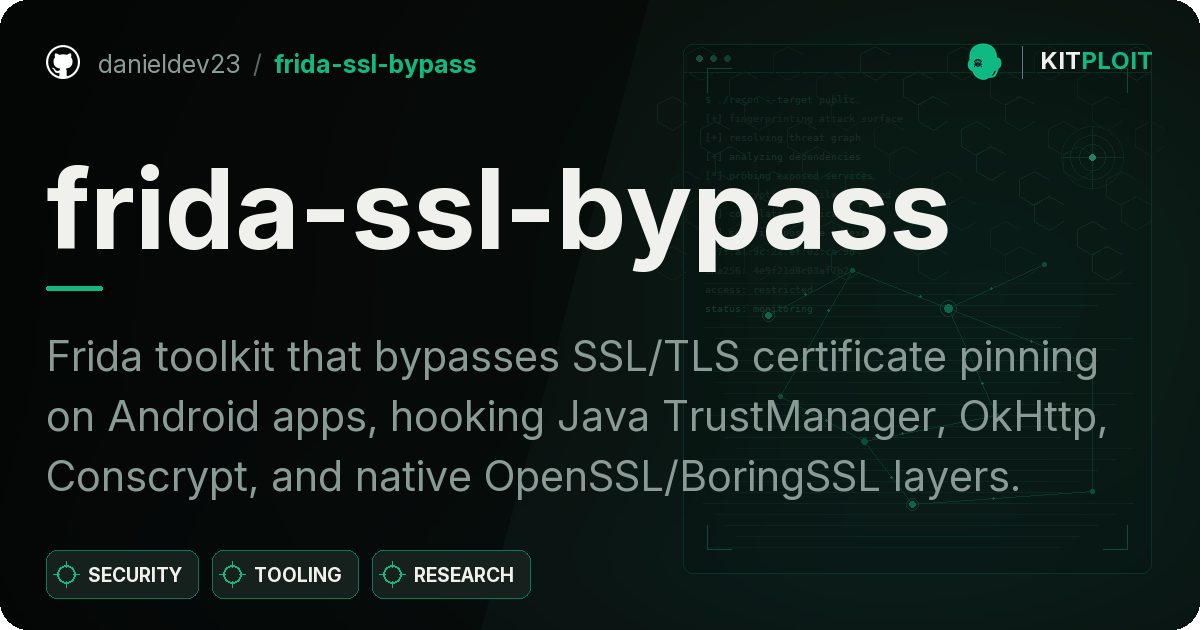1200x630 pixels.
Task: Click the 'access: restricted' terminal line
Action: (759, 290)
